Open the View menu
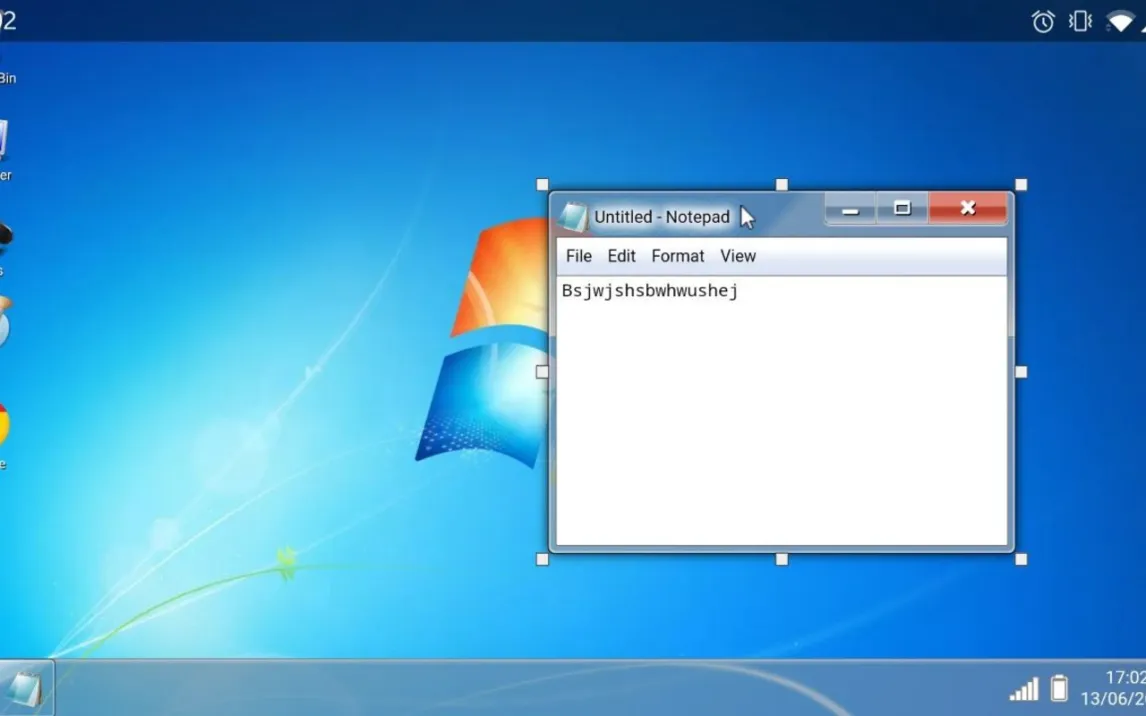Screen dimensions: 1146x716 (738, 256)
